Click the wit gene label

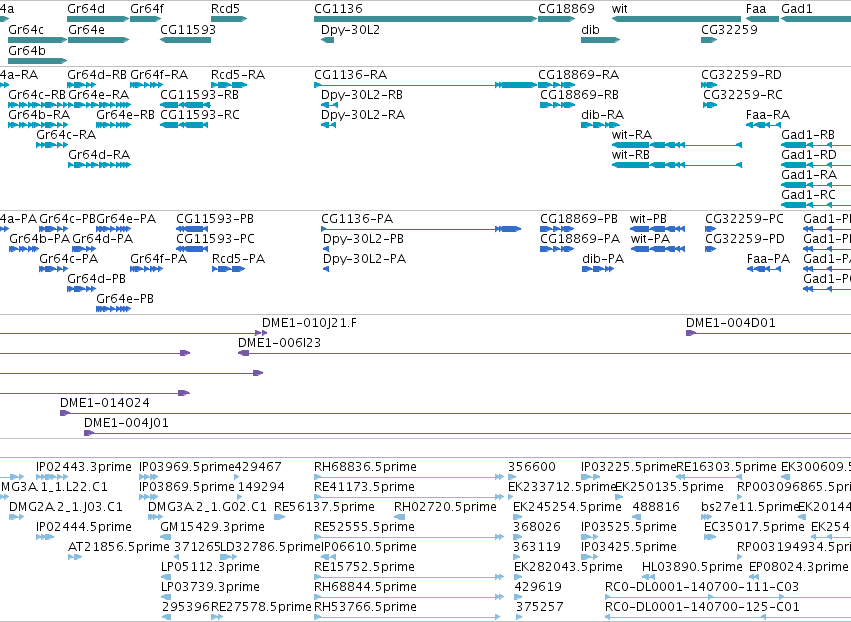point(619,9)
